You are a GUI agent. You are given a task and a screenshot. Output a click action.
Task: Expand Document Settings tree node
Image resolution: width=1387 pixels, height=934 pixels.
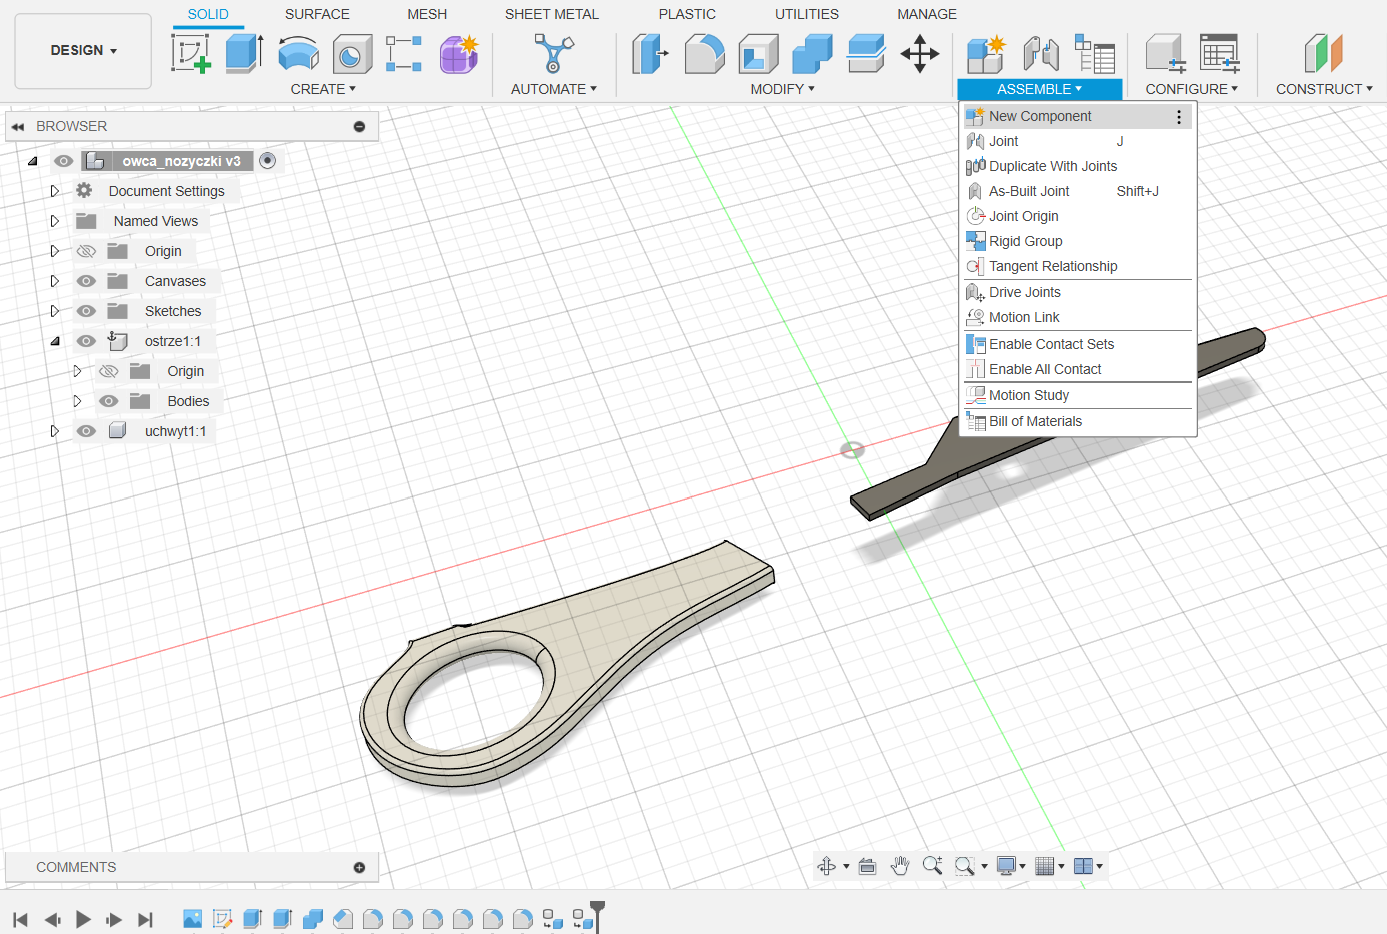coord(55,191)
